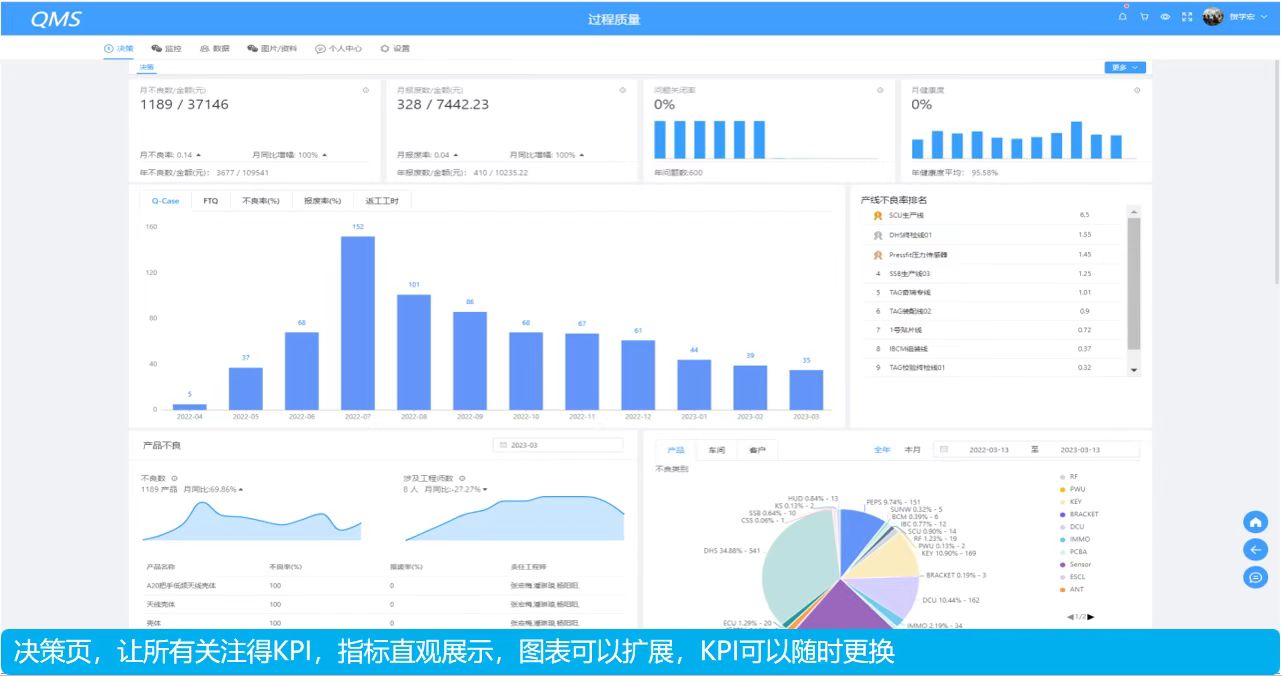This screenshot has height=676, width=1282.
Task: Click info icon on 月健康度 card
Action: click(x=1137, y=90)
